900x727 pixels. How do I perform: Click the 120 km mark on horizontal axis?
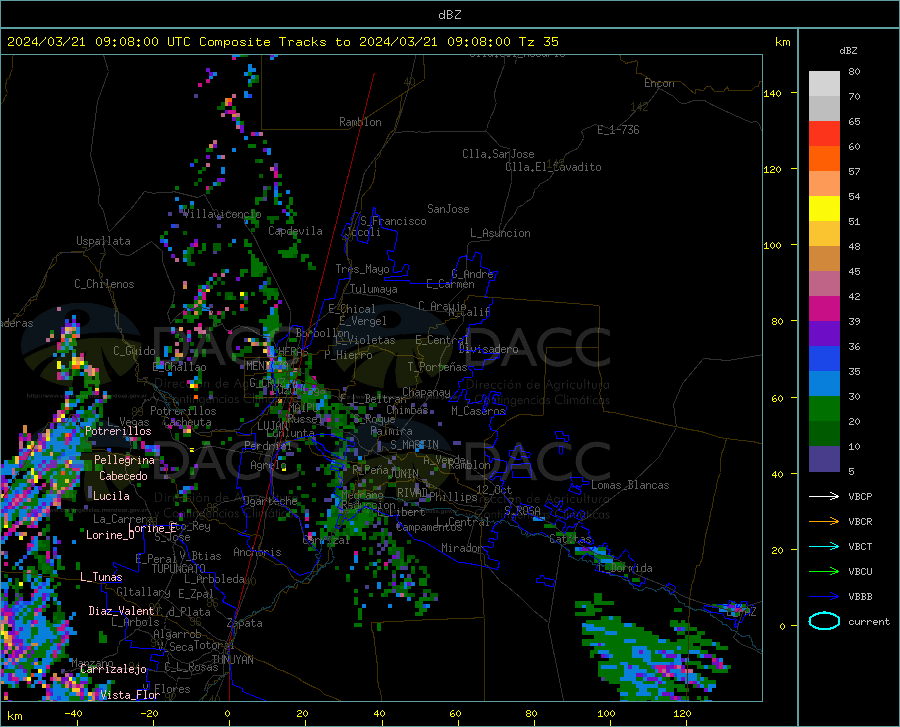point(682,714)
